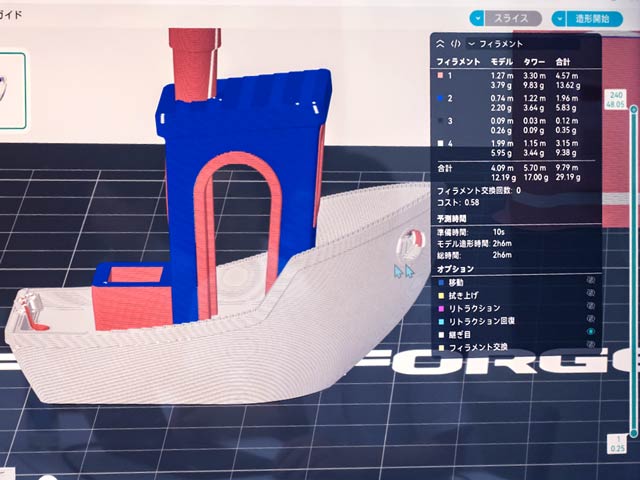Collapse the panel with double-chevron icon
The image size is (640, 480).
pyautogui.click(x=440, y=44)
